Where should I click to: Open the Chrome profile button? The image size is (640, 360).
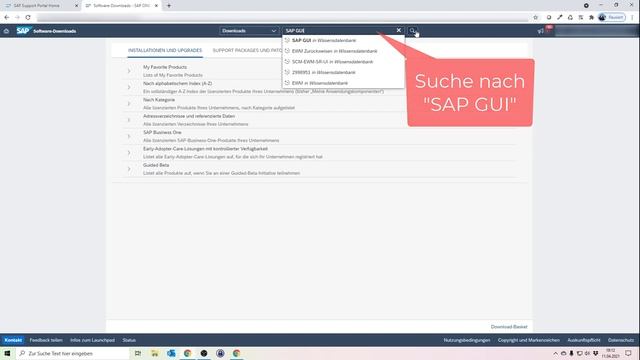point(611,18)
